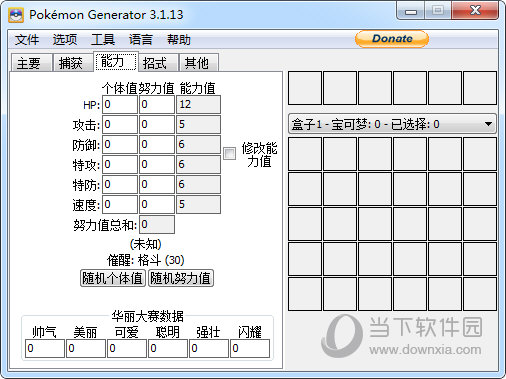Click the 随机努力值 button
The width and height of the screenshot is (506, 379).
pyautogui.click(x=181, y=278)
